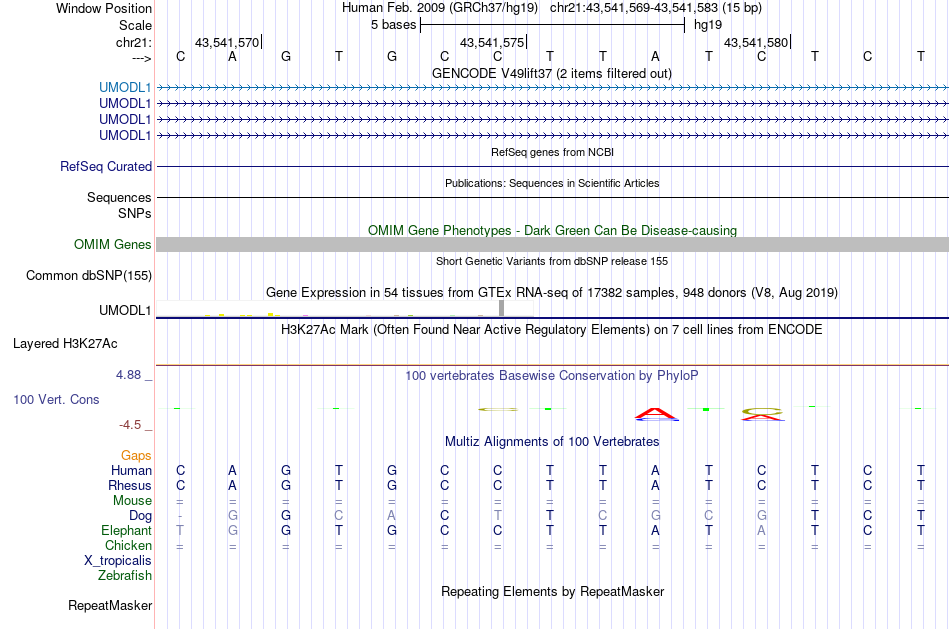Screen dimensions: 950x629
Task: Click the Common dbSNP(155) label
Action: click(x=88, y=275)
